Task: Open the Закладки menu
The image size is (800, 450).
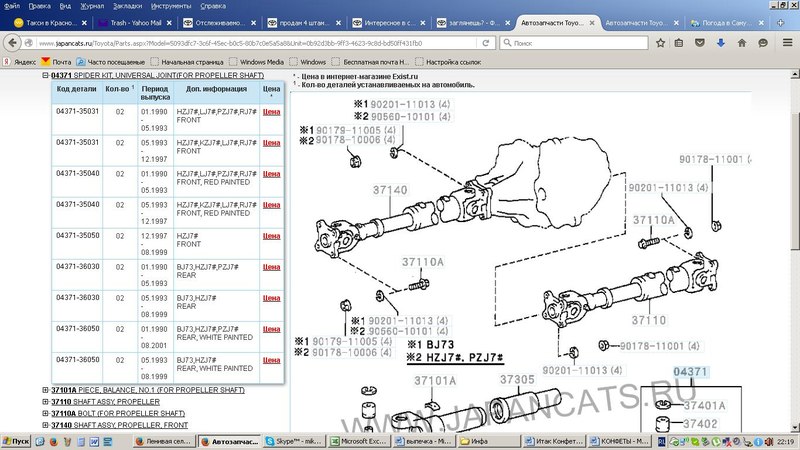Action: tap(127, 6)
